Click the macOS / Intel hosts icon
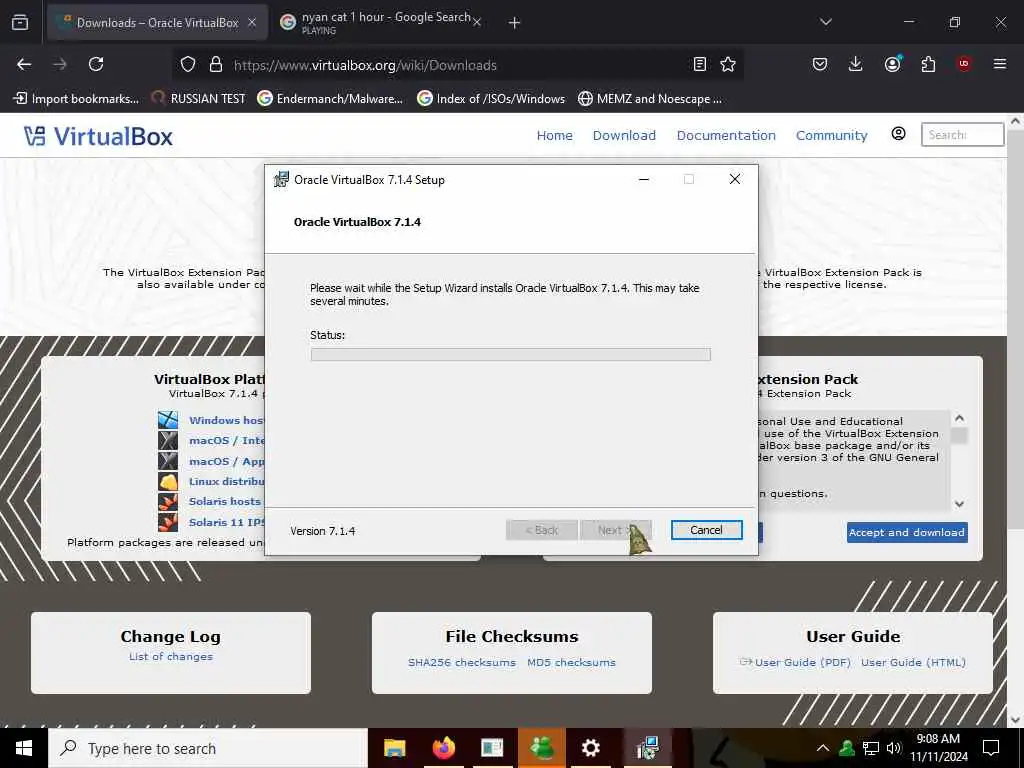1024x768 pixels. coord(168,440)
